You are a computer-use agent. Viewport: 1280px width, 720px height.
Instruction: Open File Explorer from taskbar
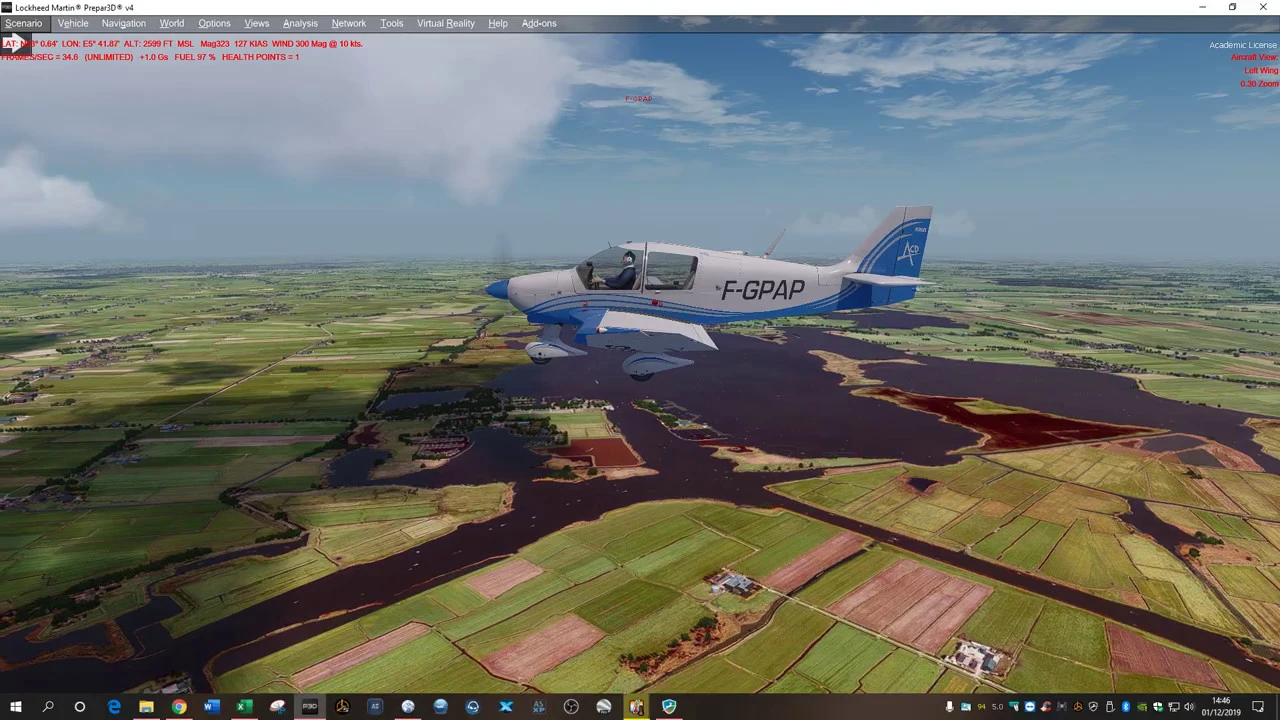tap(146, 708)
